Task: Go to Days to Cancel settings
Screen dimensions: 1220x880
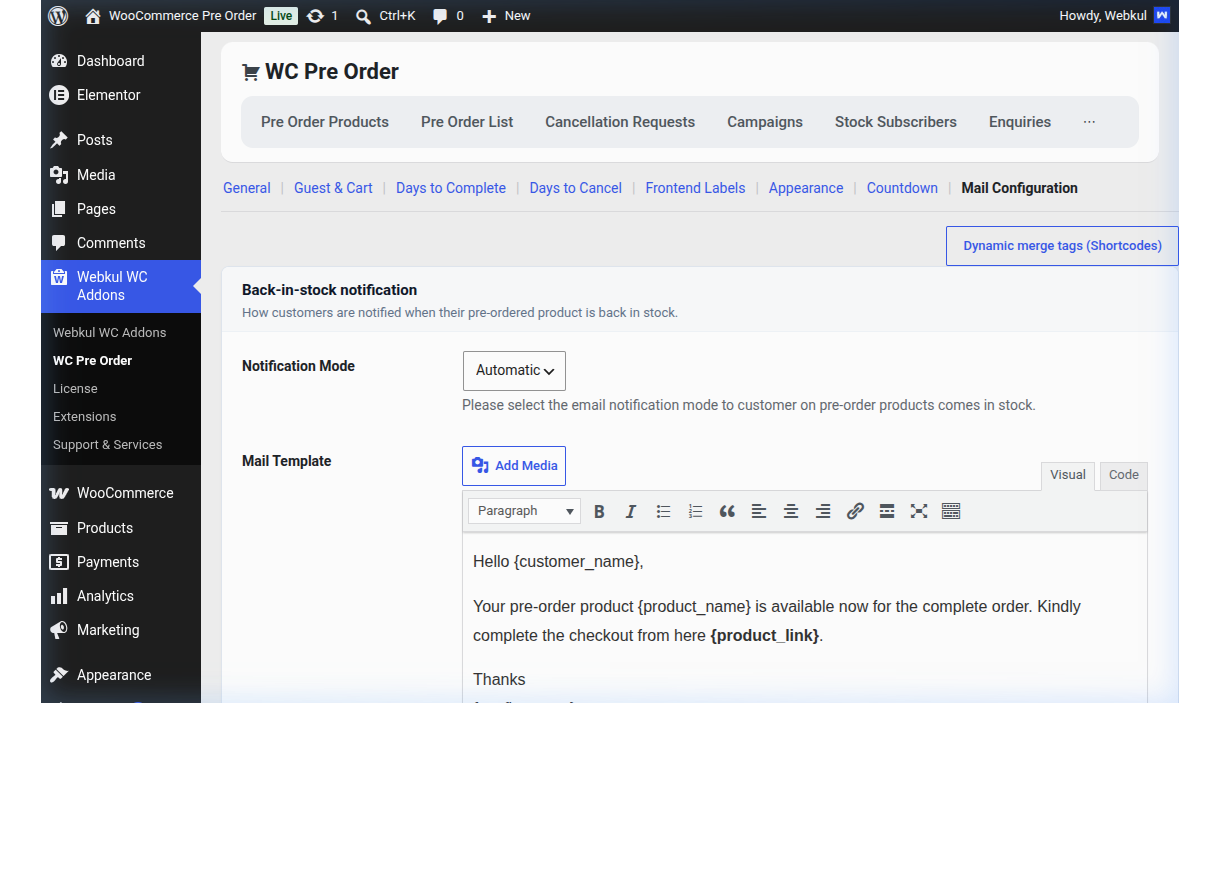Action: click(x=576, y=188)
